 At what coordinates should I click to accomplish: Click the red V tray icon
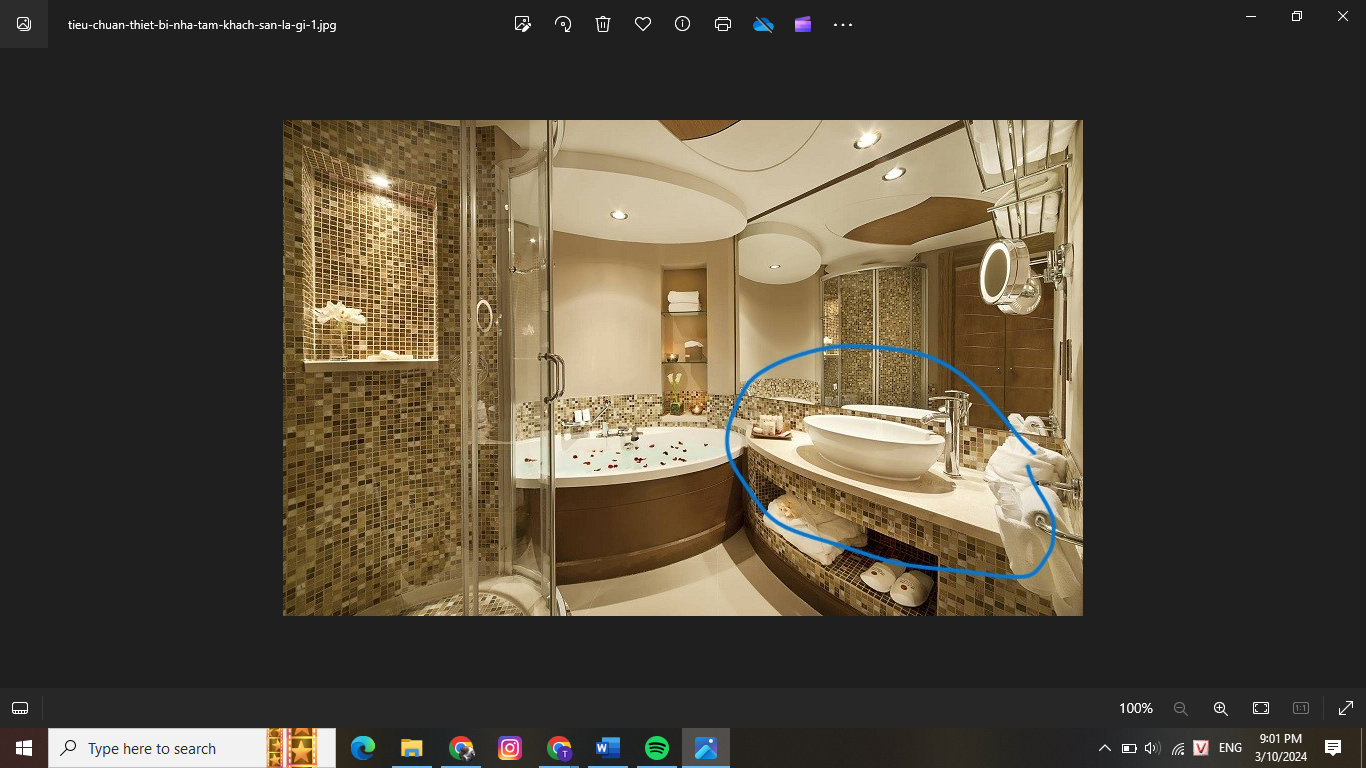coord(1202,748)
